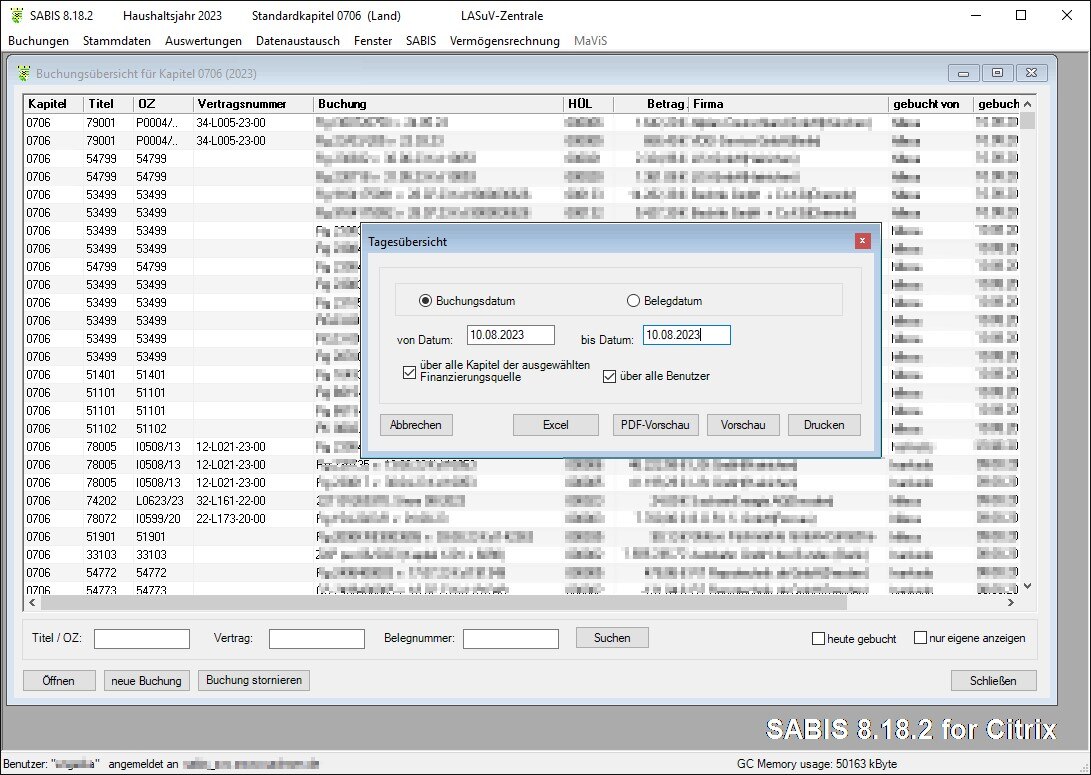Click the 'bis Datum' input field
The image size is (1091, 775).
click(x=687, y=335)
